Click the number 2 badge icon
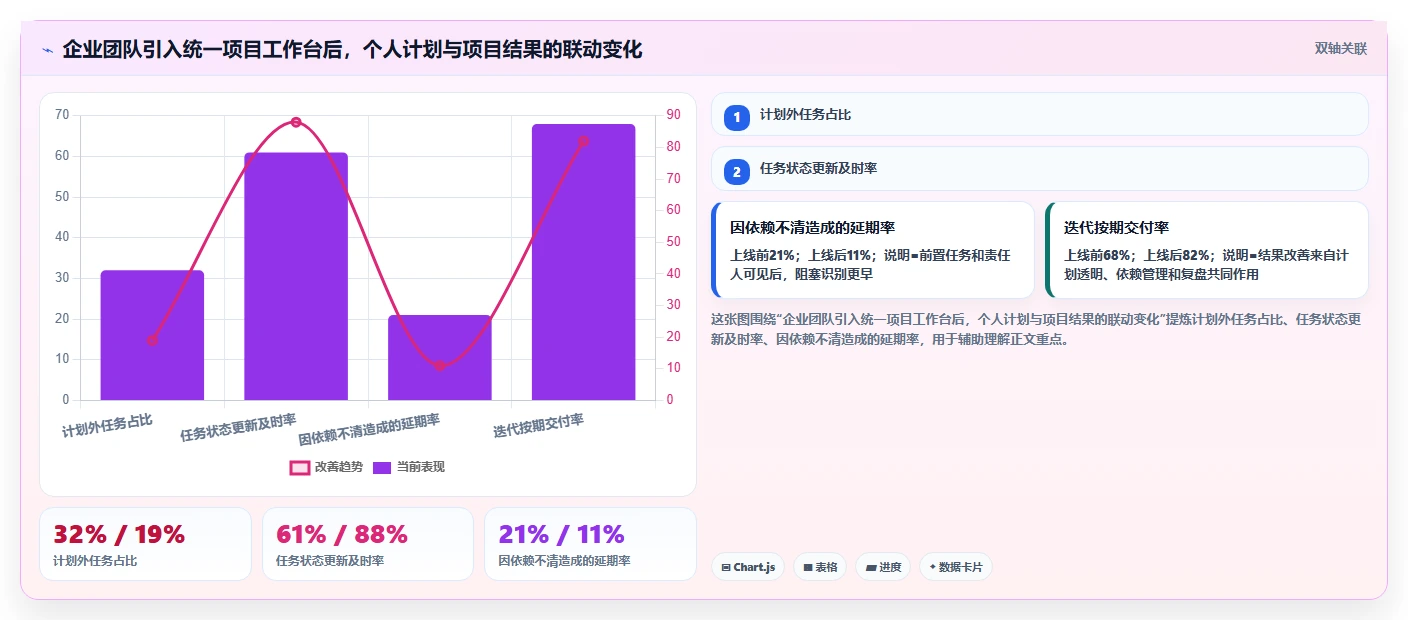 pyautogui.click(x=737, y=171)
